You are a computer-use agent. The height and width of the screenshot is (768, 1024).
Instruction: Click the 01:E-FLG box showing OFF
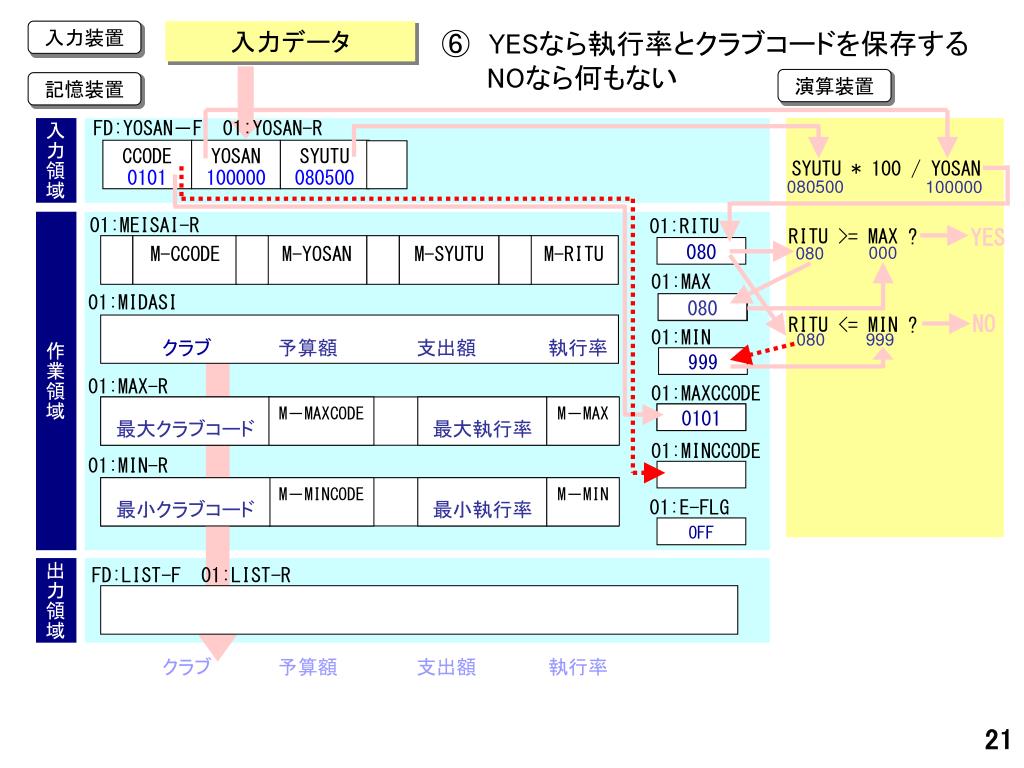pos(701,532)
